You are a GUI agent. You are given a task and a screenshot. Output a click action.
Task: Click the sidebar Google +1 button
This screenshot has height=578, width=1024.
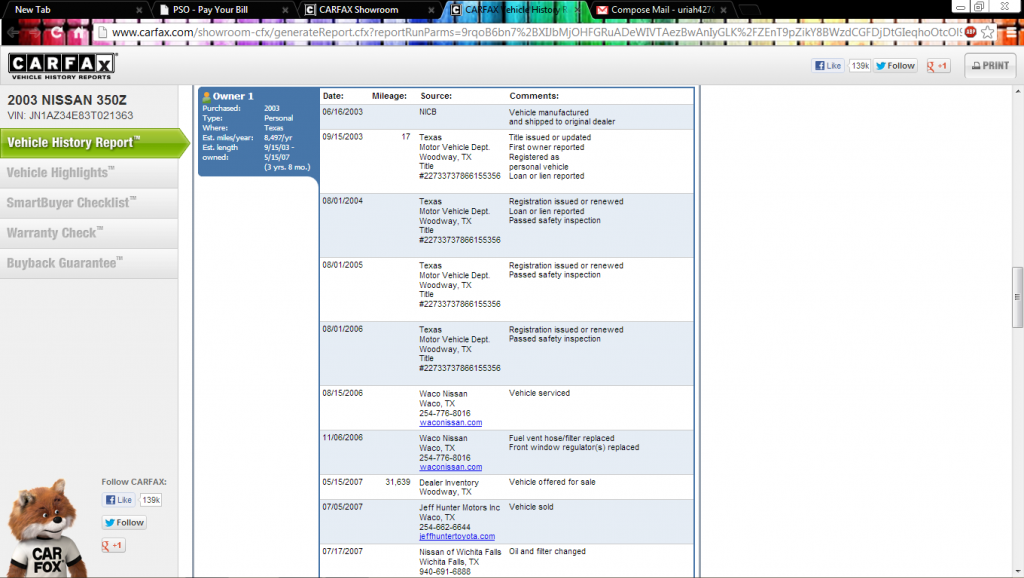pyautogui.click(x=113, y=545)
